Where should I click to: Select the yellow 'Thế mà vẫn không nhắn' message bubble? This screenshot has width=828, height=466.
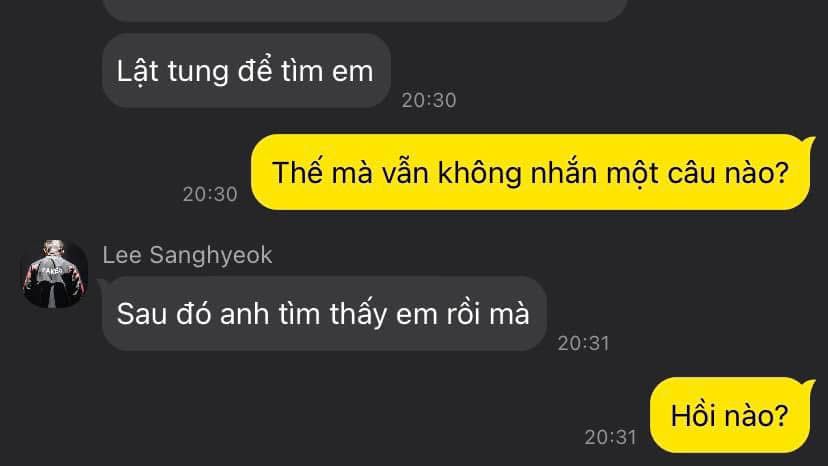(x=531, y=172)
